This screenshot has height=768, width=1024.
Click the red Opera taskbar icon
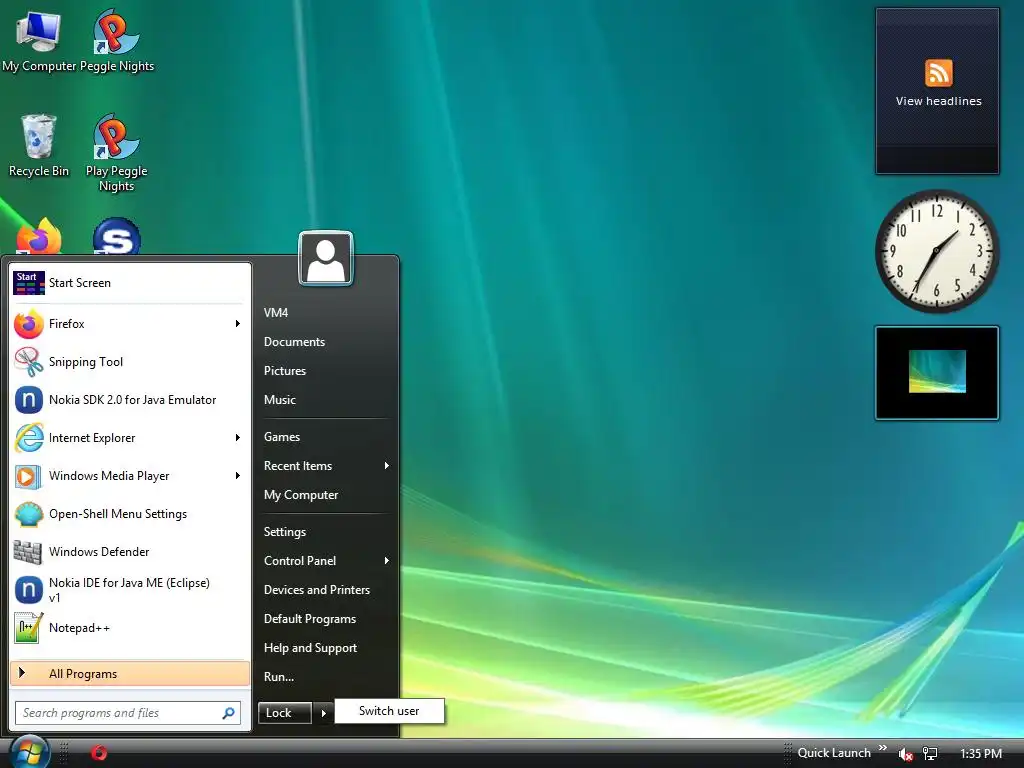coord(99,753)
